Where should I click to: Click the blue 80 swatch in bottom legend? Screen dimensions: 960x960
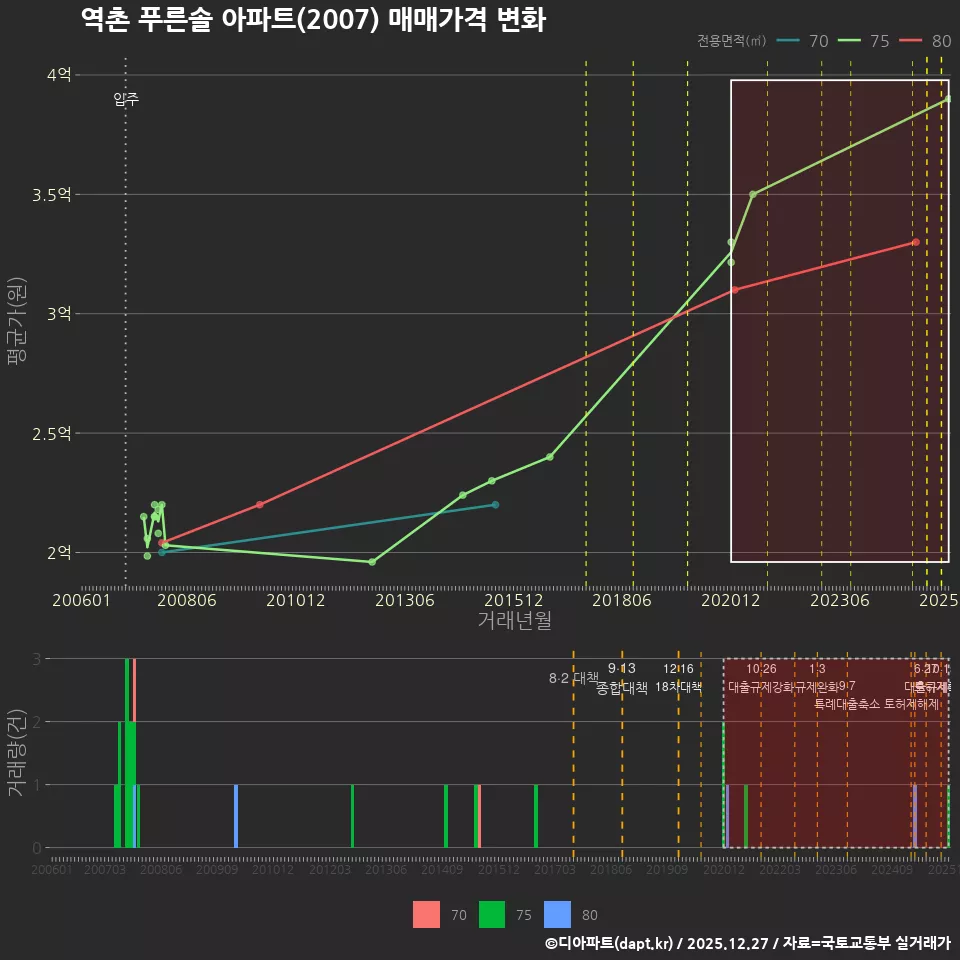pyautogui.click(x=557, y=914)
